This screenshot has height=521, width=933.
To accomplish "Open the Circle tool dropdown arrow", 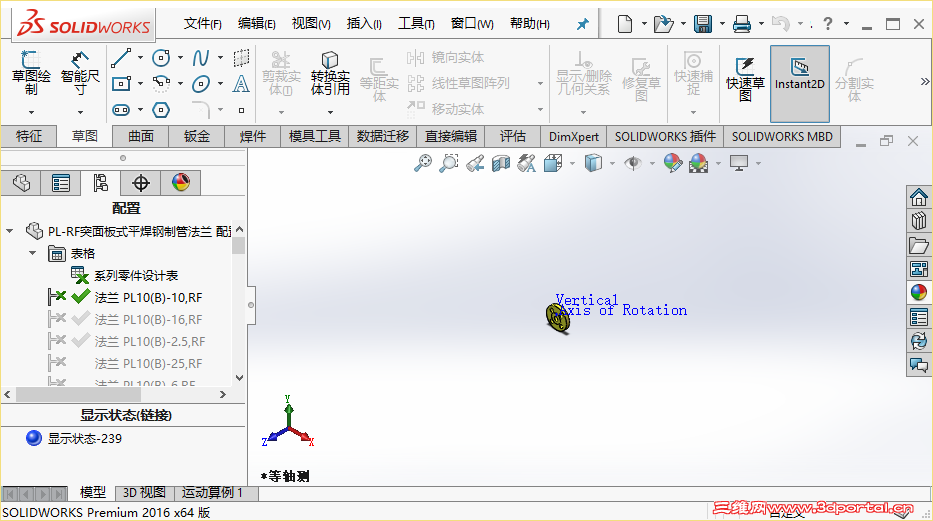I will pos(180,58).
